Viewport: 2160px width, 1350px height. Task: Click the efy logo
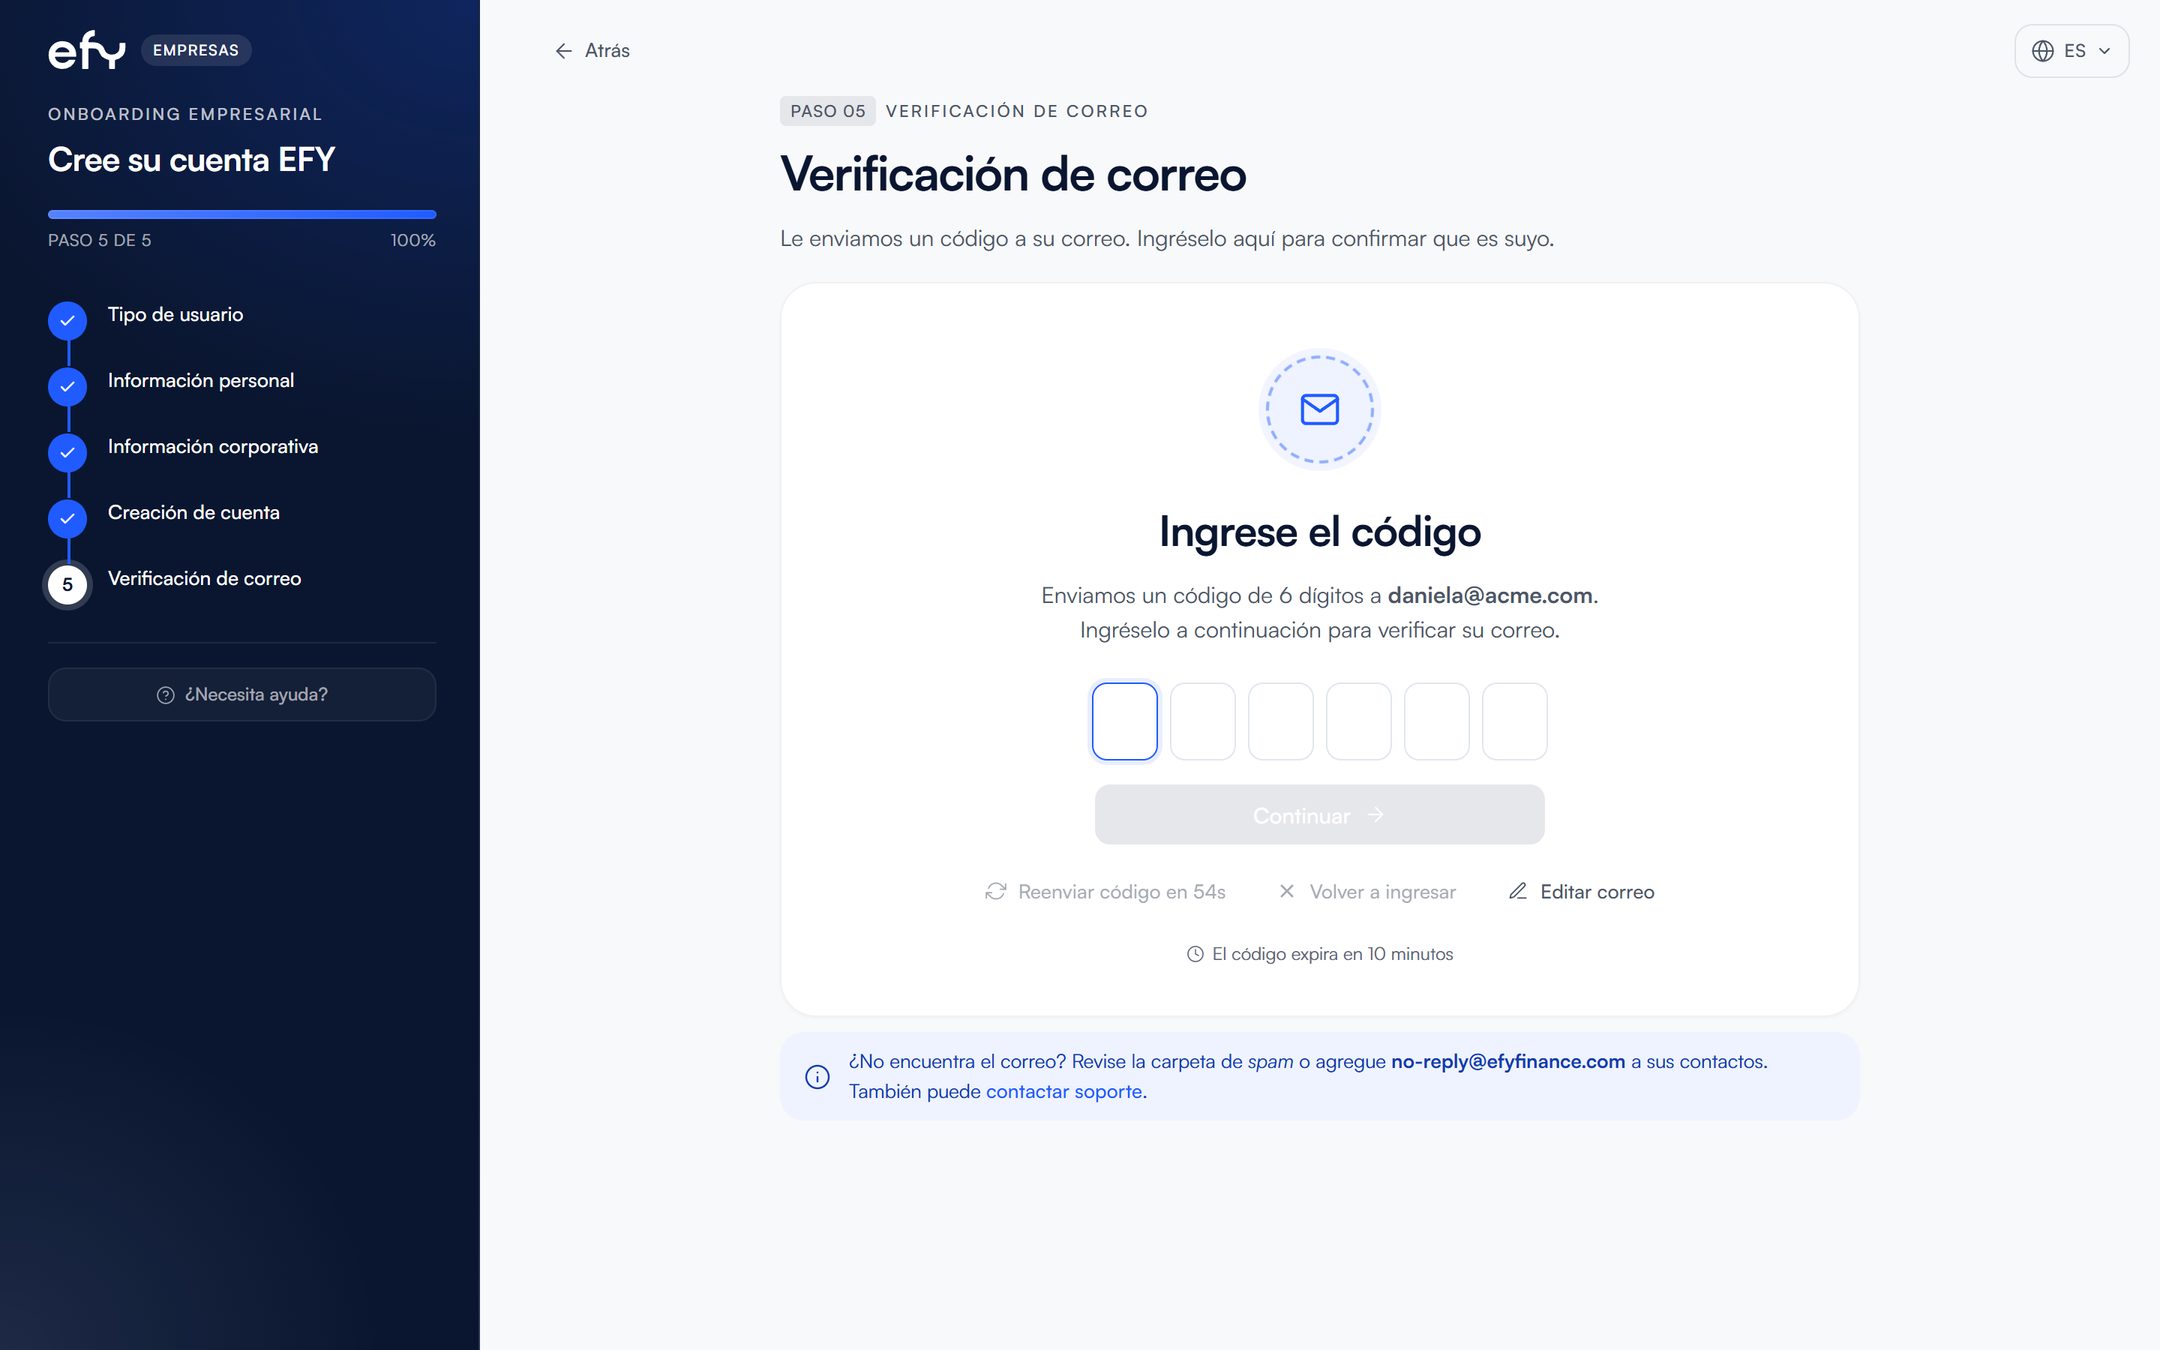pos(87,50)
